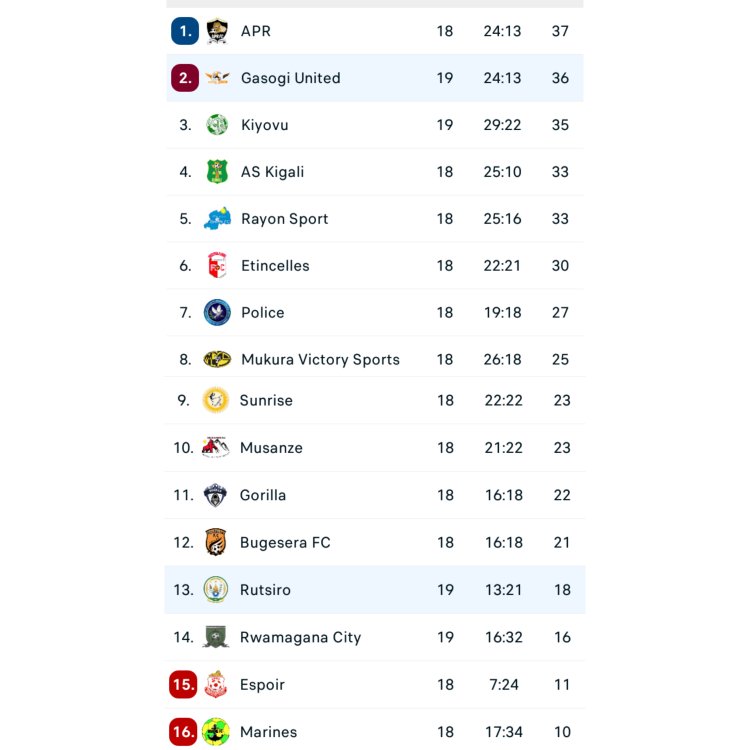This screenshot has height=750, width=750.
Task: Click the red rank 15 relegation badge
Action: tap(183, 685)
